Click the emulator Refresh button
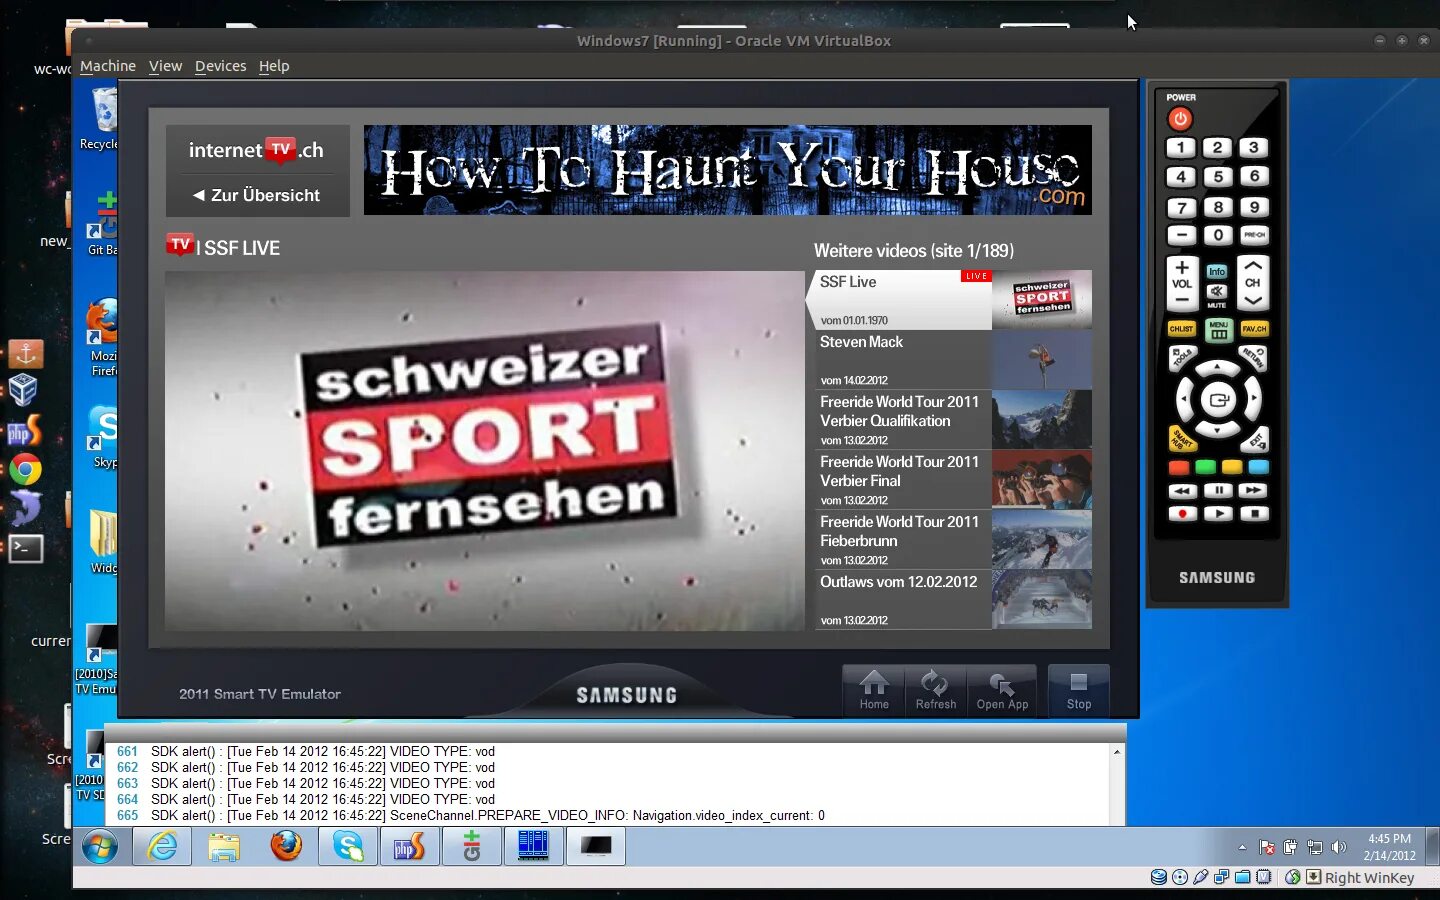1440x900 pixels. click(936, 690)
